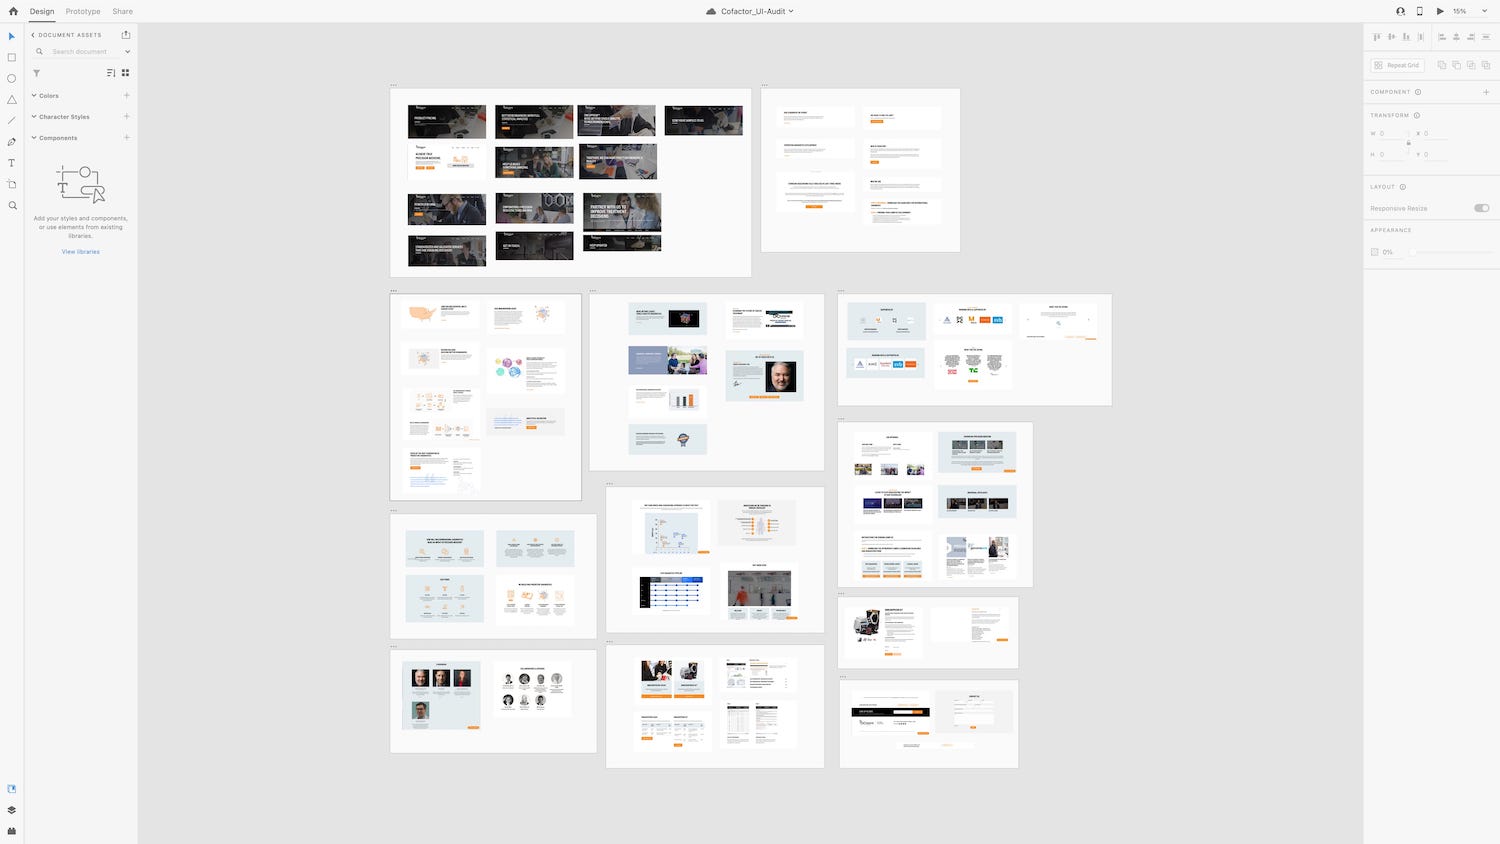Click the height H input field

(x=1392, y=154)
